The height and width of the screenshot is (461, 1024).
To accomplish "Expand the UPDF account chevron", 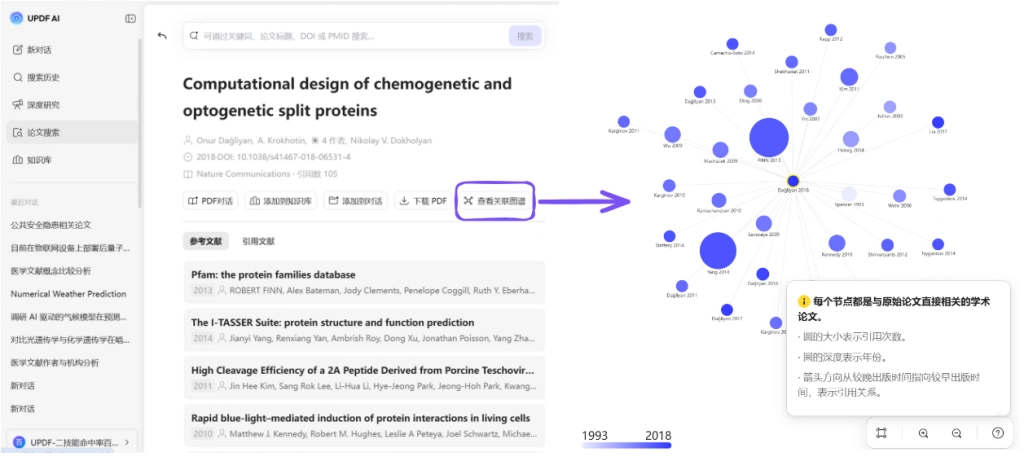I will point(127,442).
